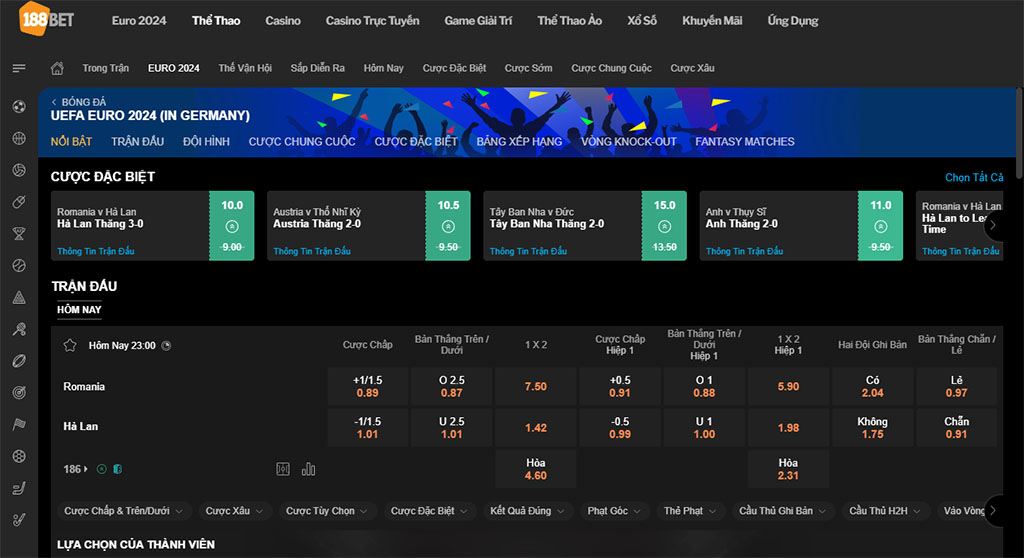Open the Xổ Số menu
1024x558 pixels.
(x=642, y=20)
